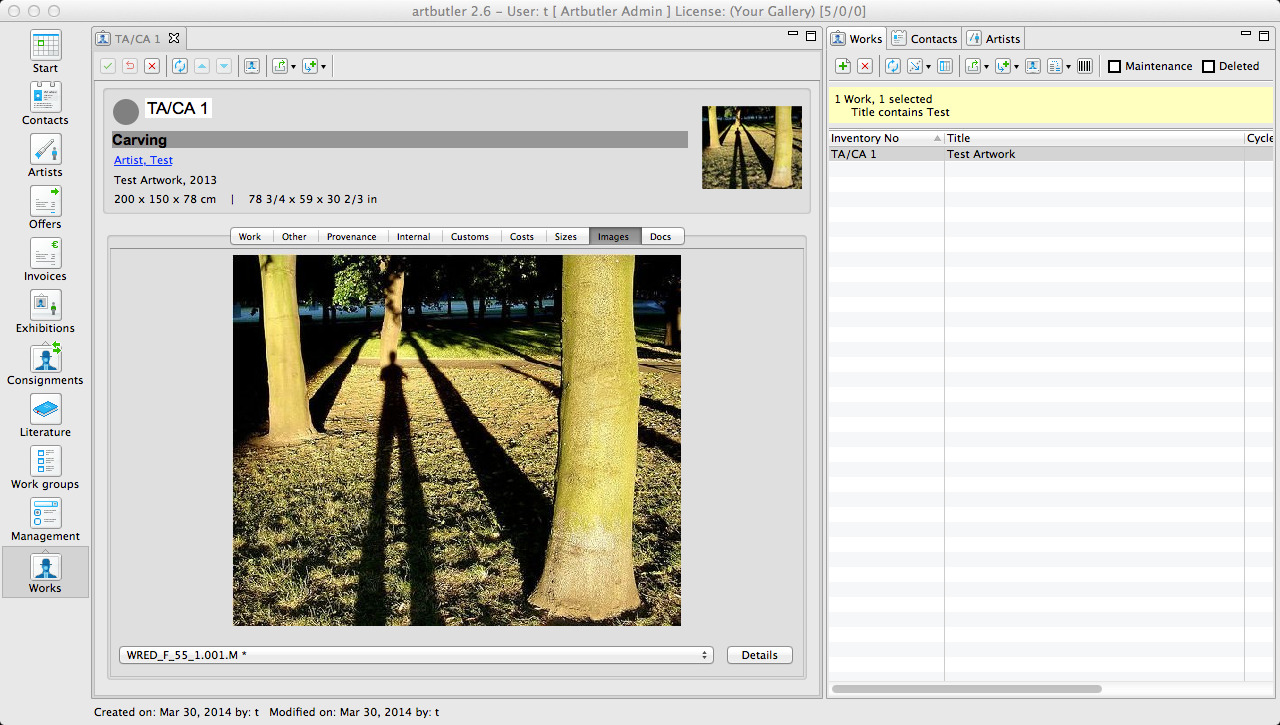Toggle the Deleted checkbox

(1208, 66)
